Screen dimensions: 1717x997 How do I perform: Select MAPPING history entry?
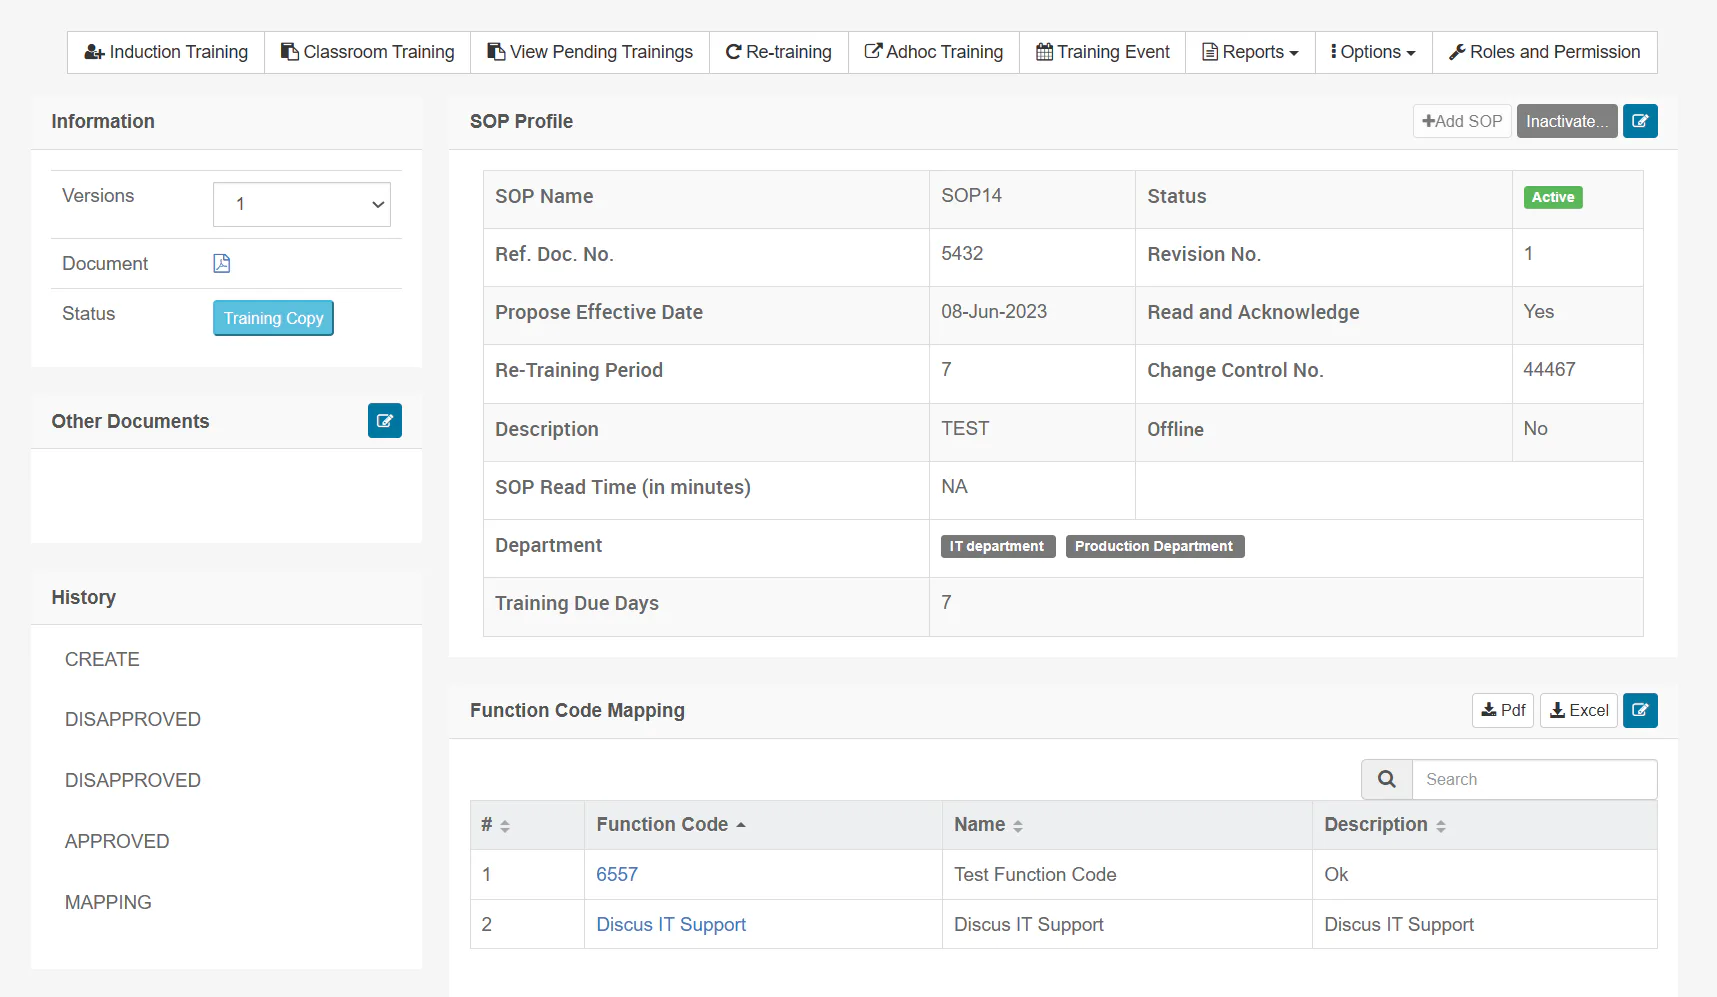(x=108, y=902)
